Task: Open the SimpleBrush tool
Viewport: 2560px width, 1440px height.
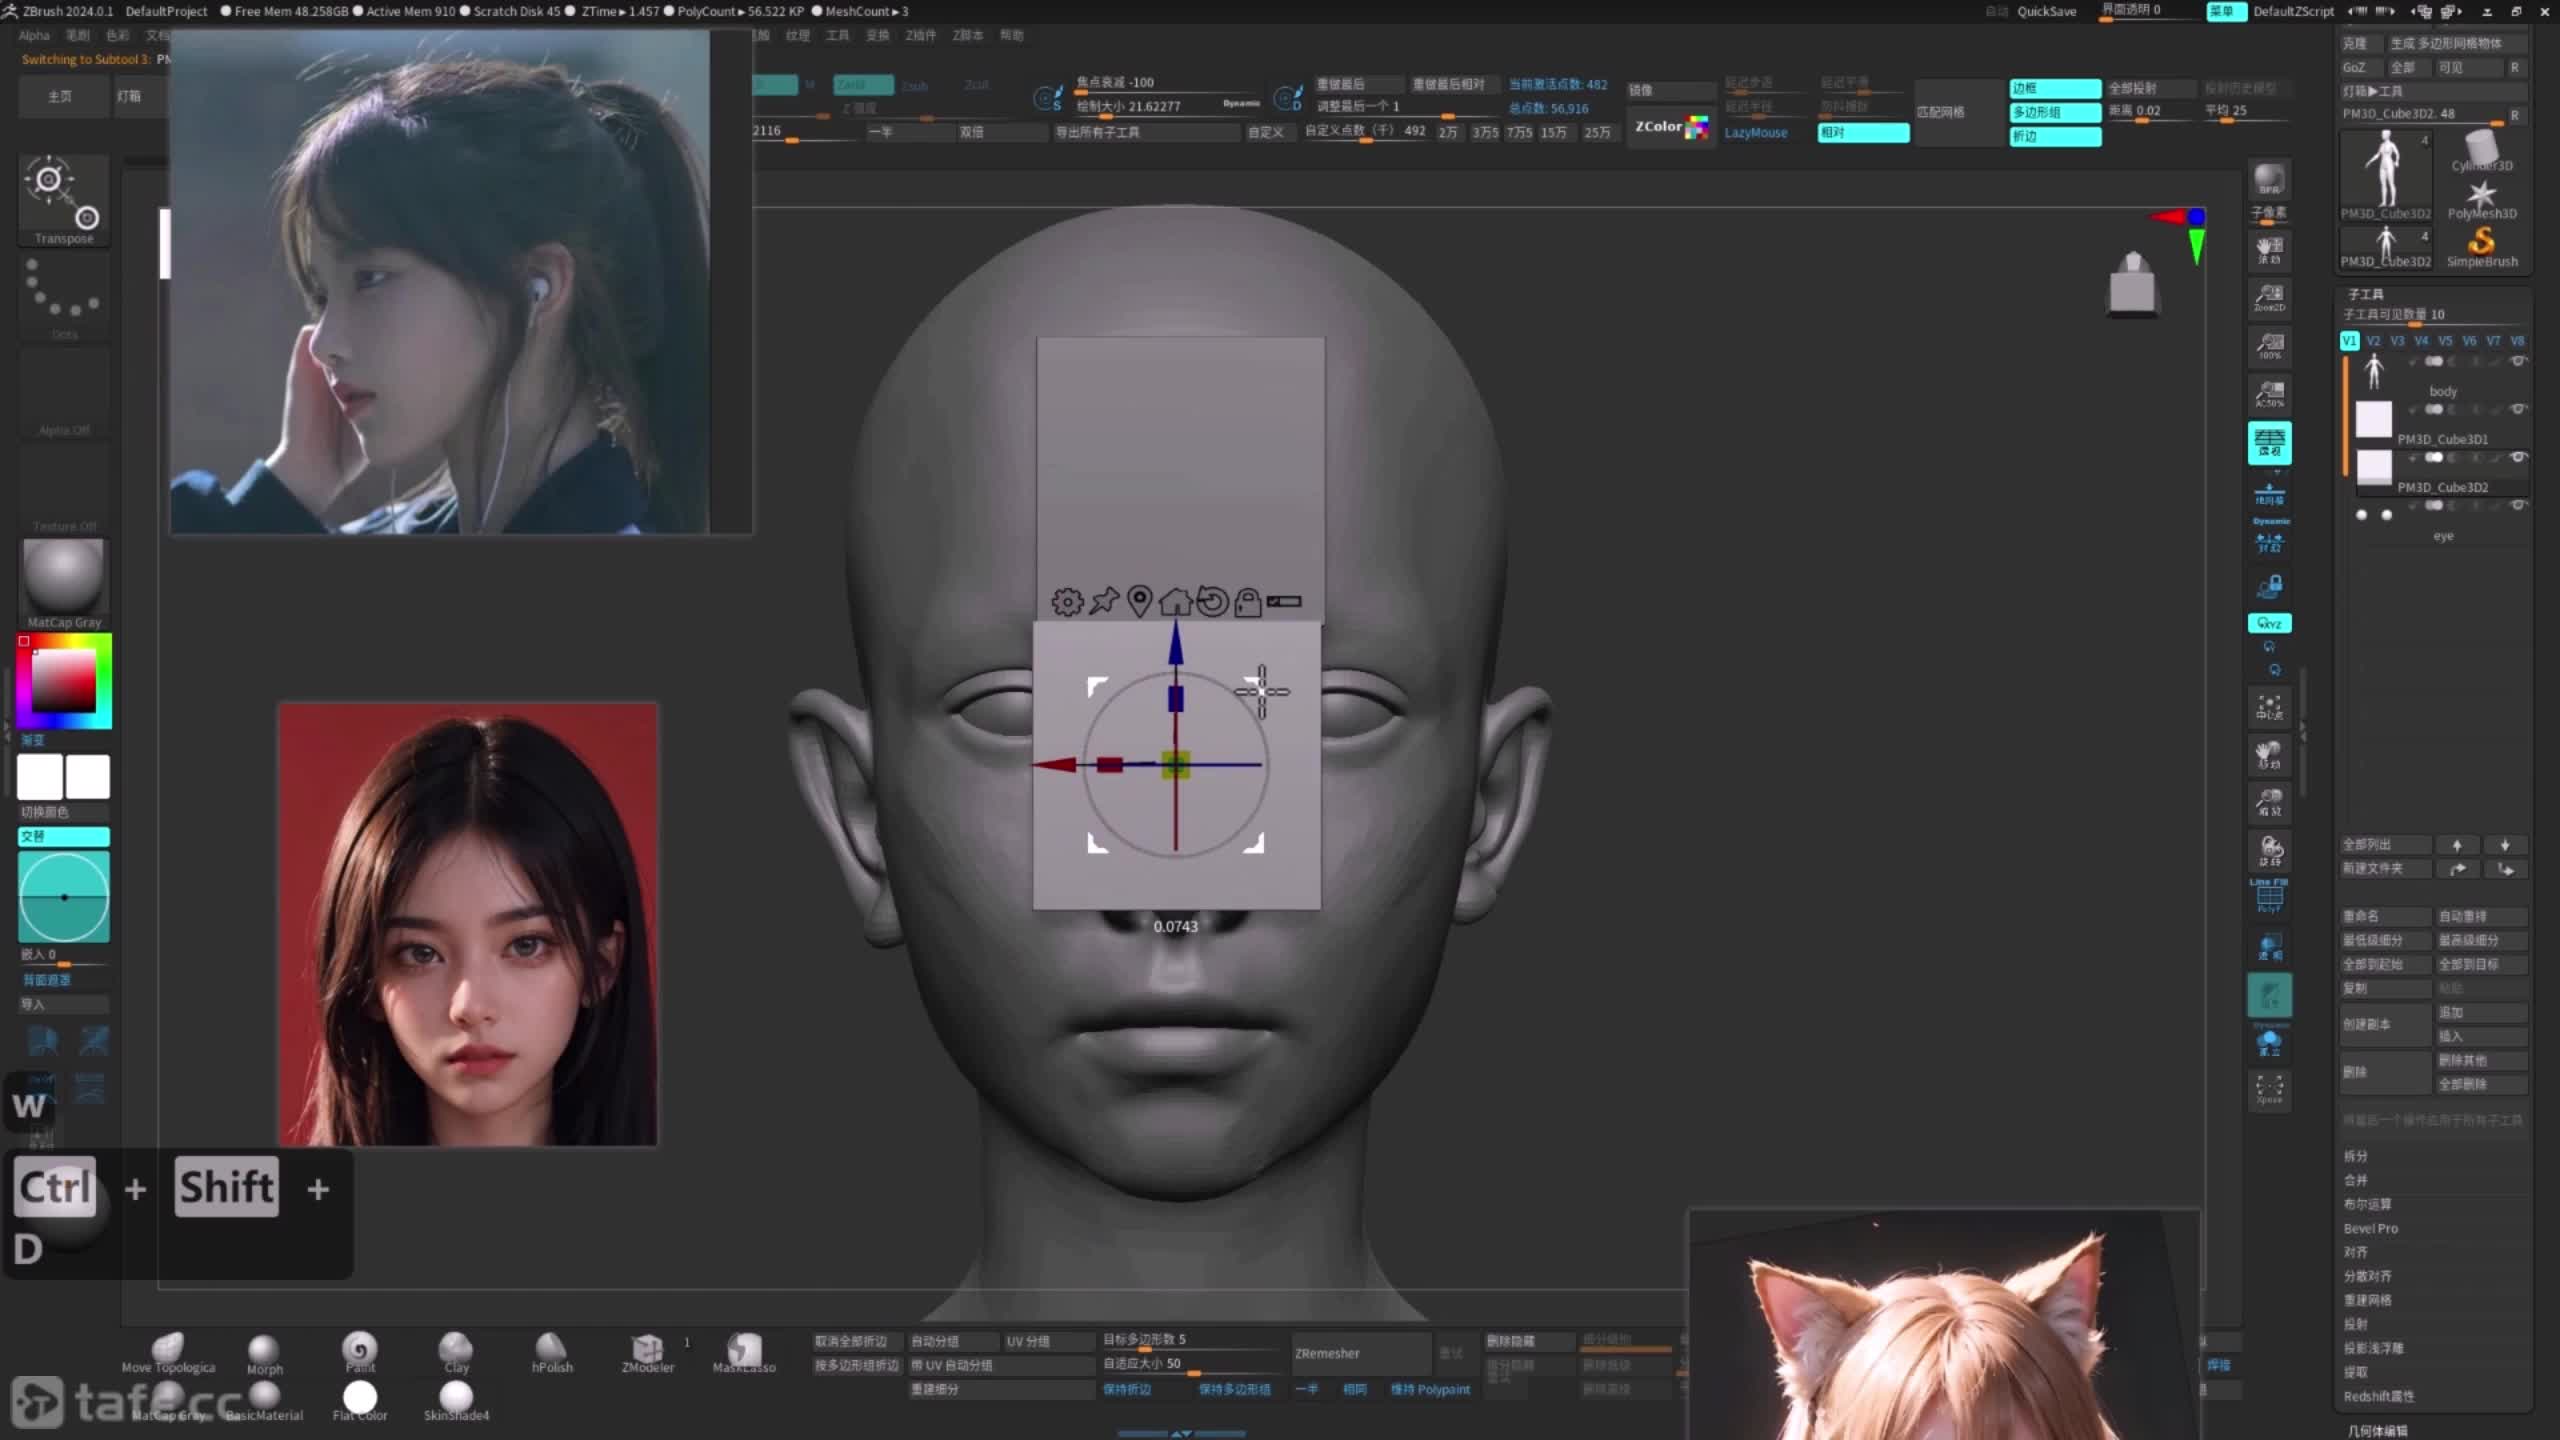Action: coord(2481,246)
